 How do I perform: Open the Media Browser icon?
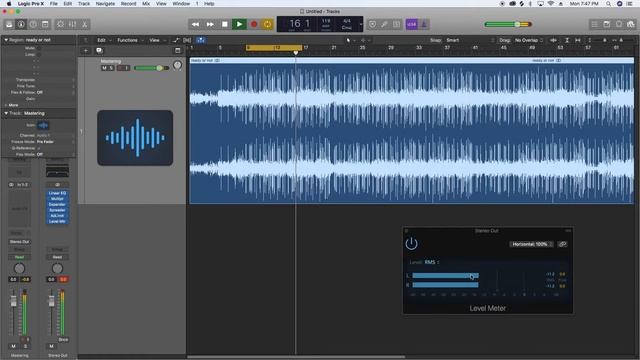(631, 24)
